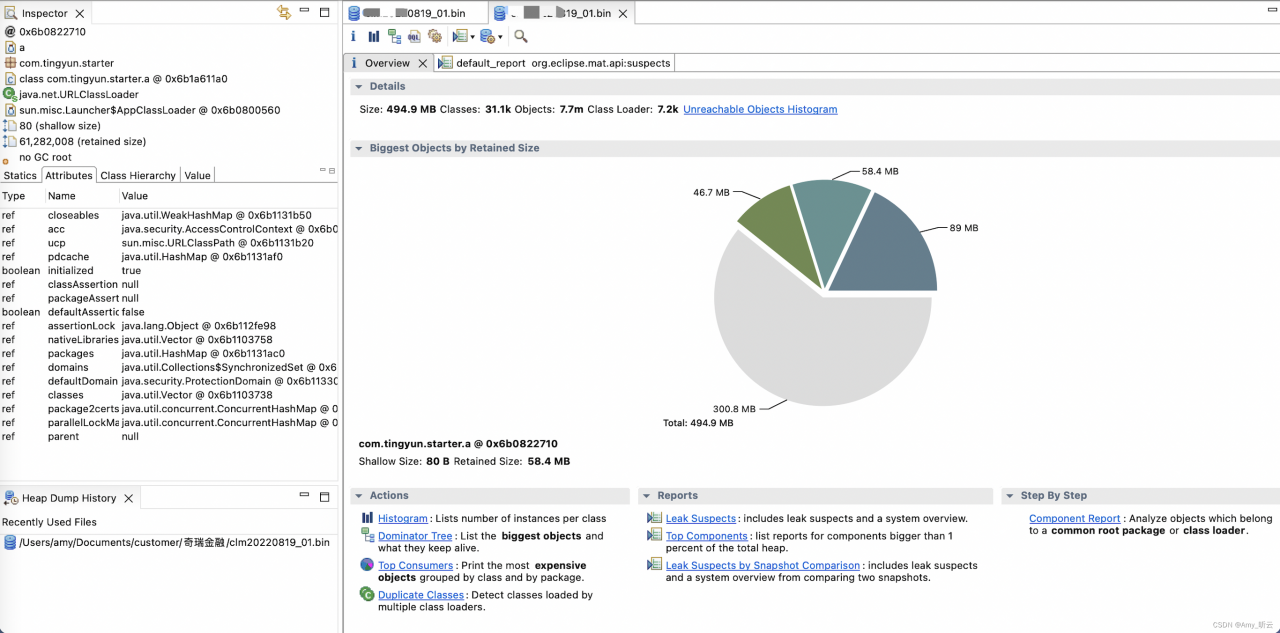Collapse the Details section
This screenshot has height=633, width=1280.
[x=358, y=87]
